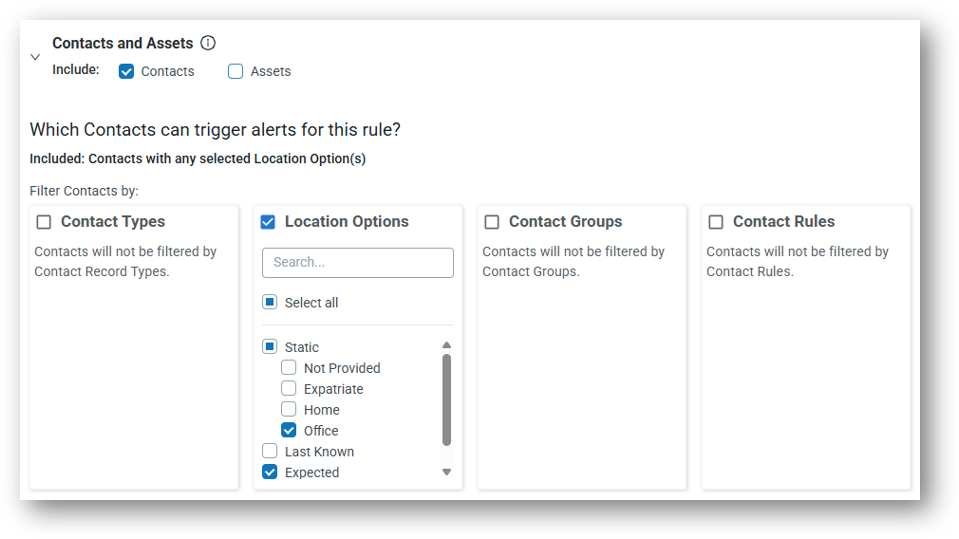Screen dimensions: 959x539
Task: Click the Location Options search field
Action: (x=357, y=262)
